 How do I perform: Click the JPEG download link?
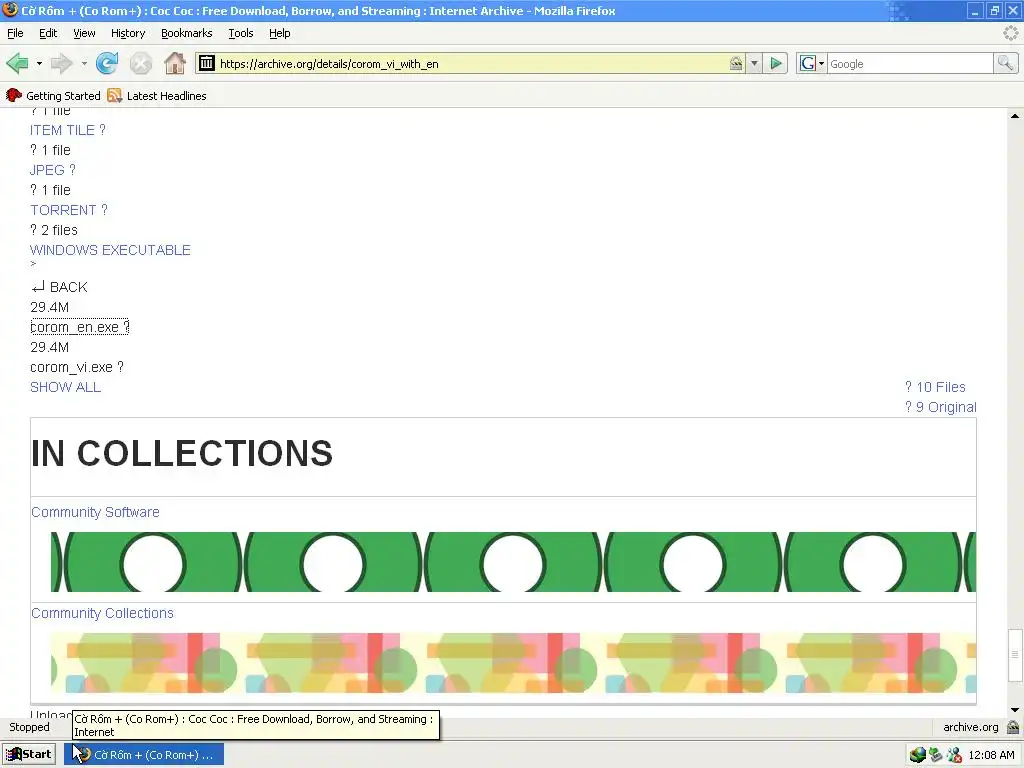click(x=53, y=170)
